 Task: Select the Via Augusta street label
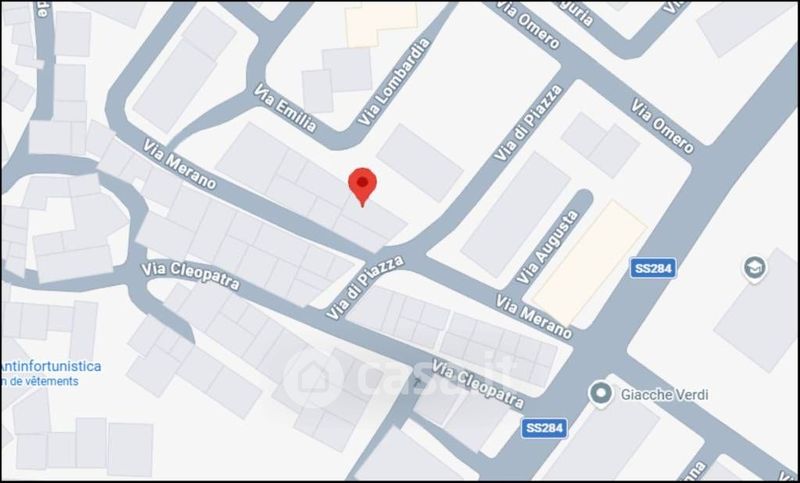coord(548,247)
